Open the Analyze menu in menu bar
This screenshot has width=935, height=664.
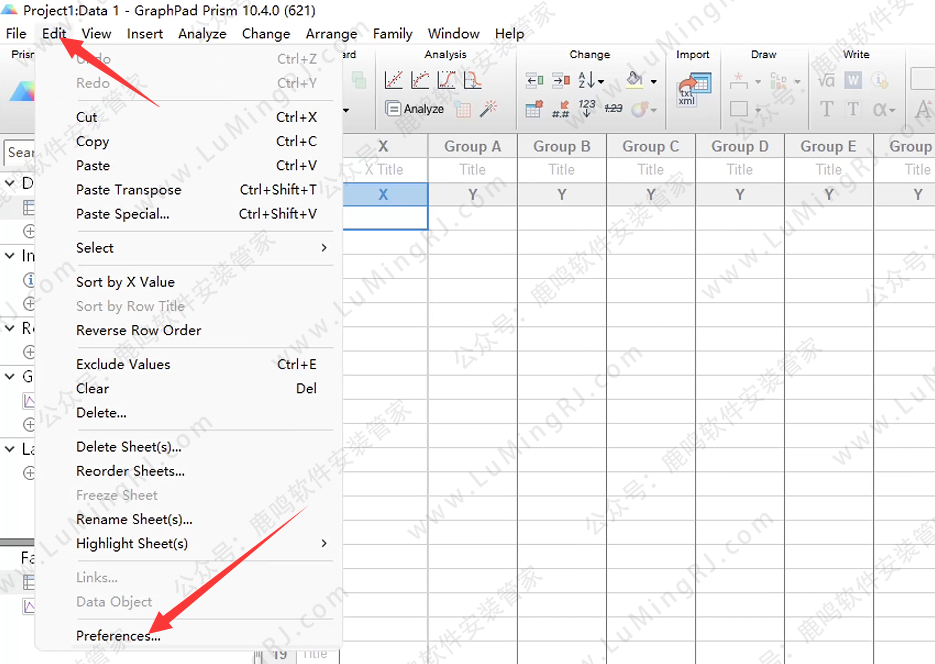(x=202, y=33)
